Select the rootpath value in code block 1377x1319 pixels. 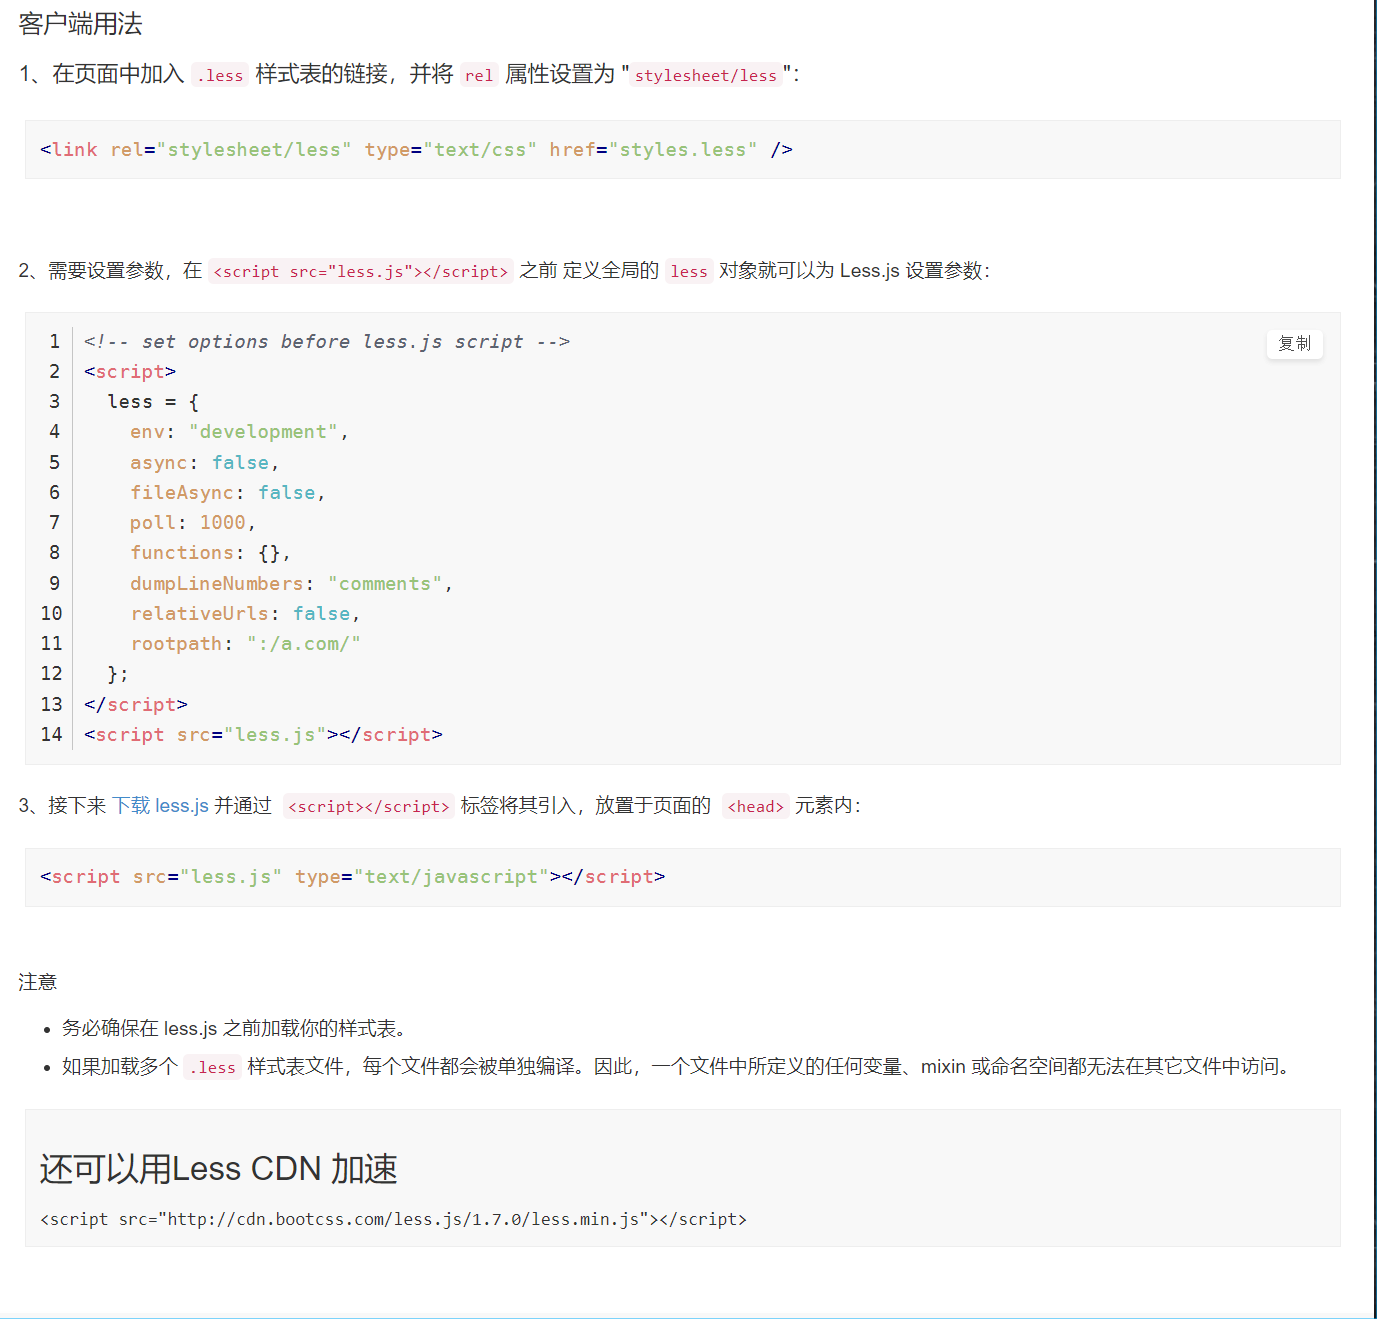pos(303,643)
